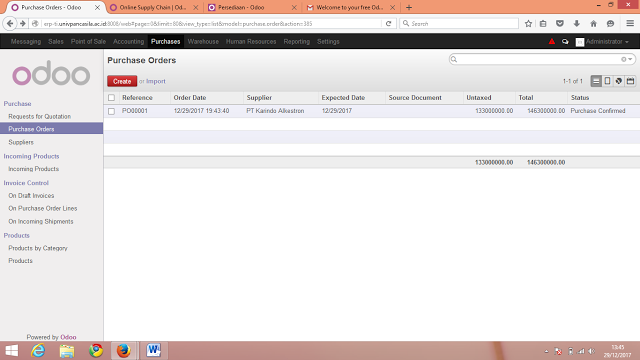Open Products by Category
The image size is (640, 360).
[38, 248]
